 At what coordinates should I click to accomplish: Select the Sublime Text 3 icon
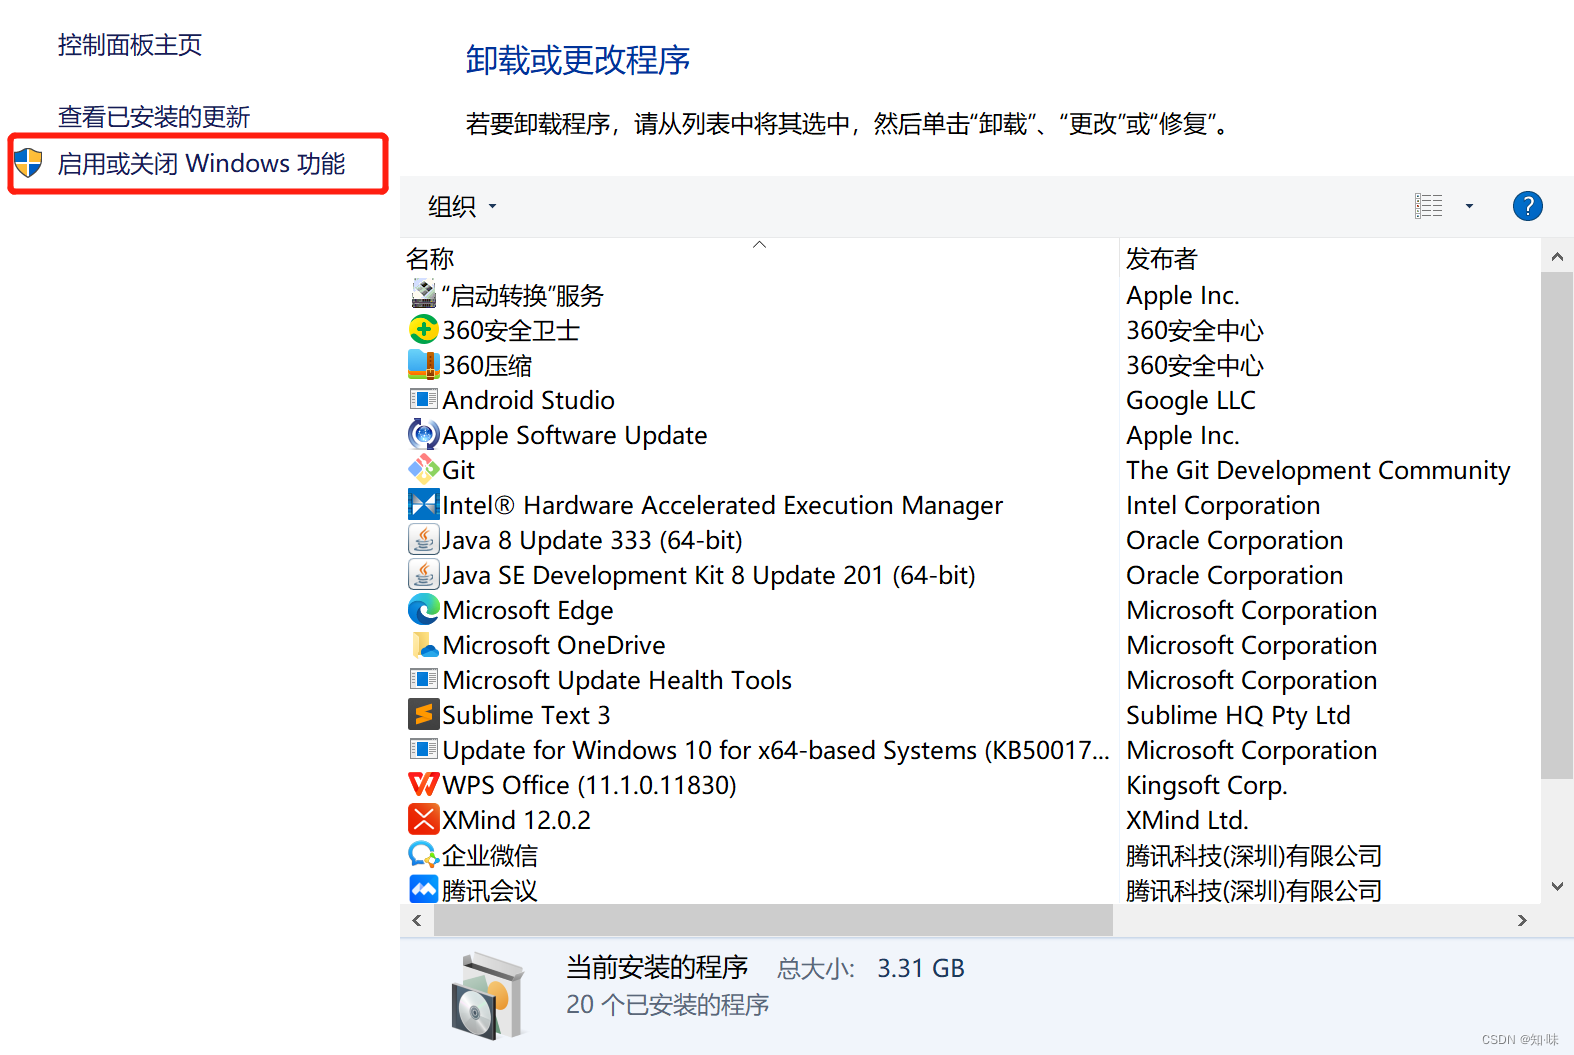pyautogui.click(x=424, y=714)
